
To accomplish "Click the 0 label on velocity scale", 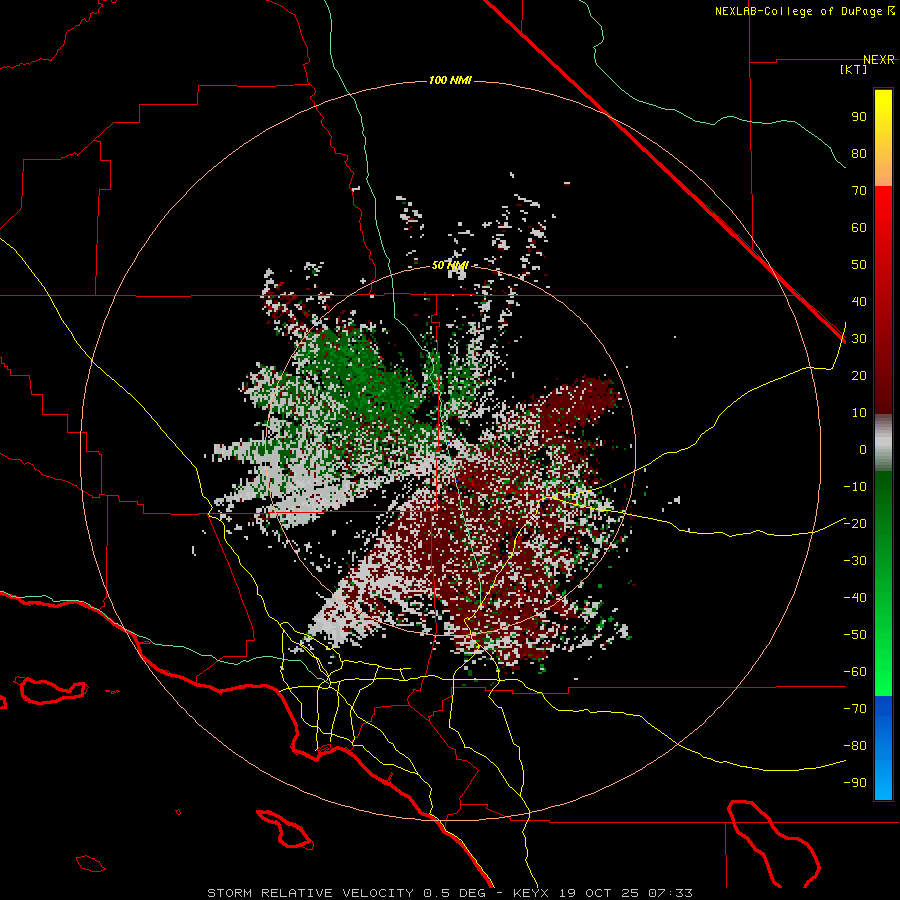I will (863, 450).
